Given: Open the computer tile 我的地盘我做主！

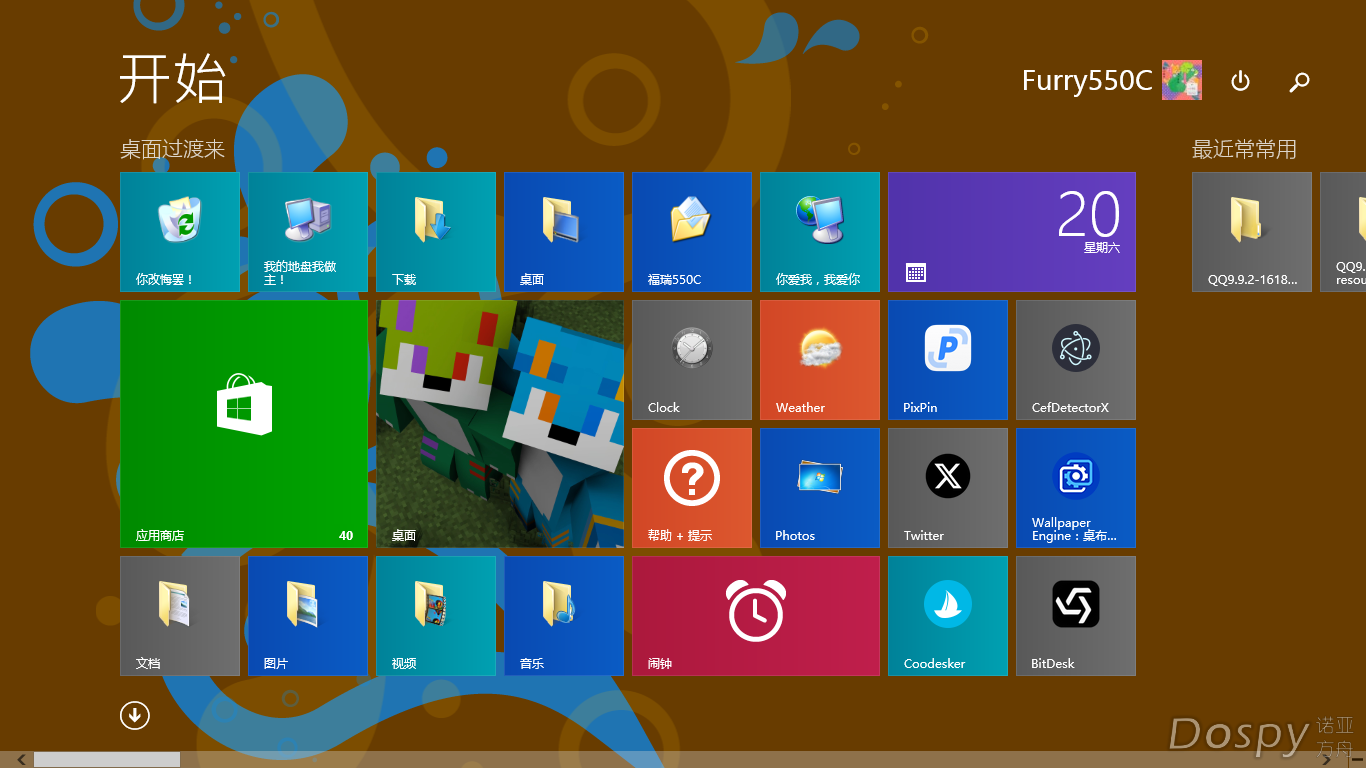Looking at the screenshot, I should 308,232.
